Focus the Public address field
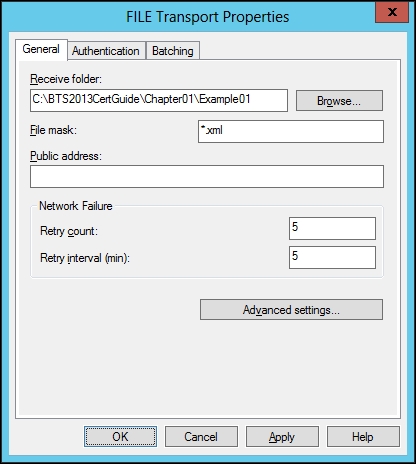 tap(207, 176)
